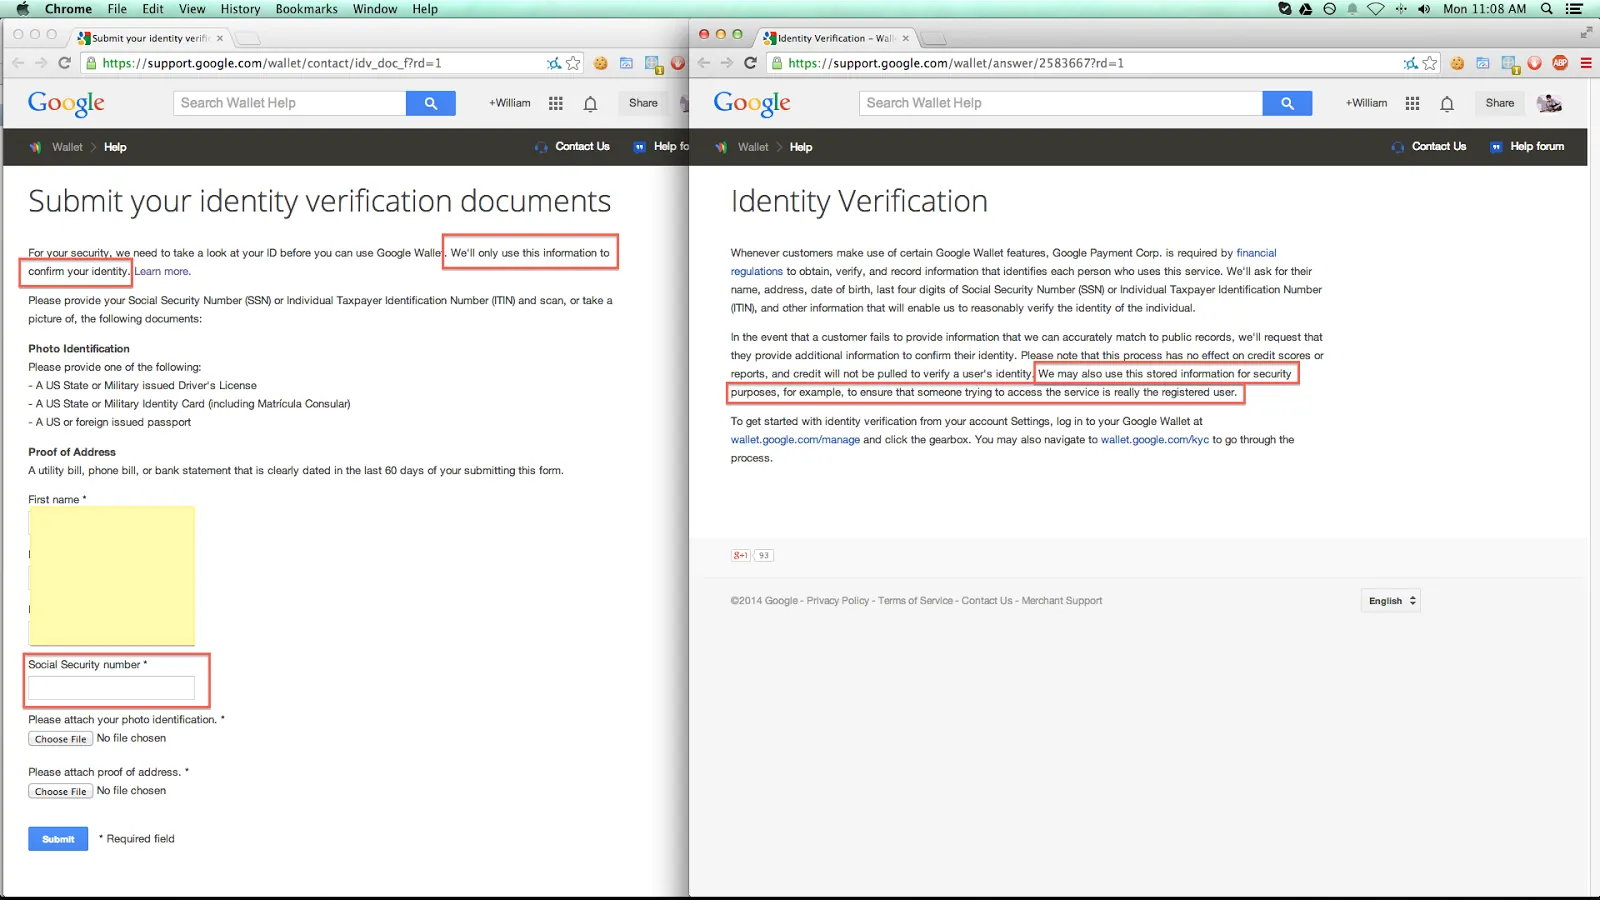The width and height of the screenshot is (1600, 900).
Task: Open the Chrome File menu
Action: [117, 9]
